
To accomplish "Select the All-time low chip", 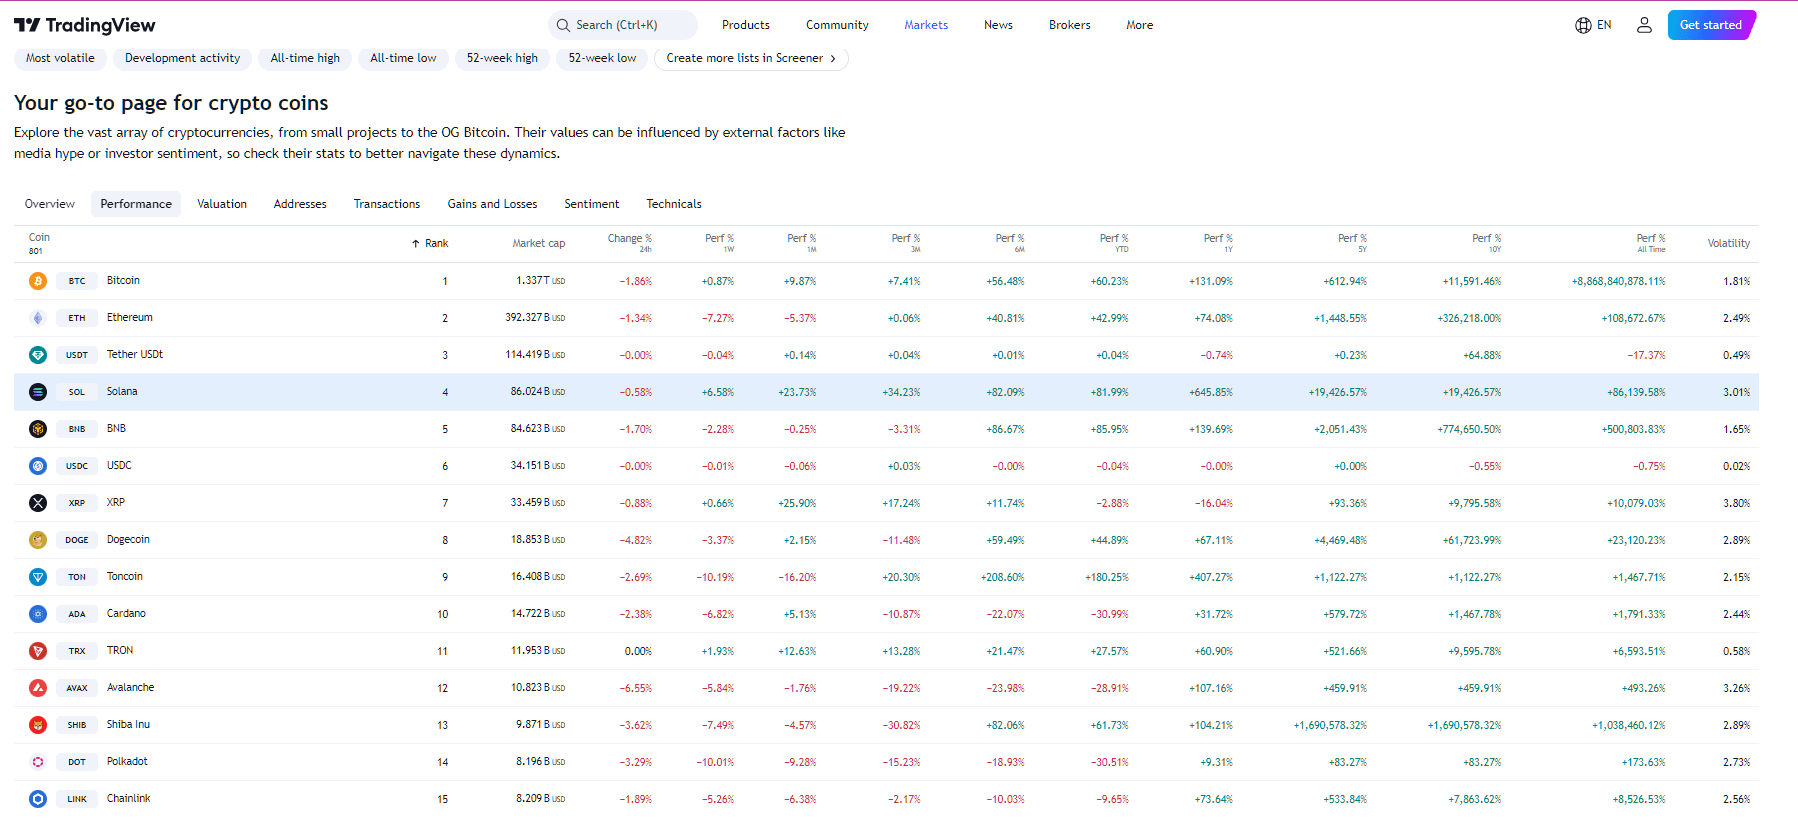I will [403, 58].
